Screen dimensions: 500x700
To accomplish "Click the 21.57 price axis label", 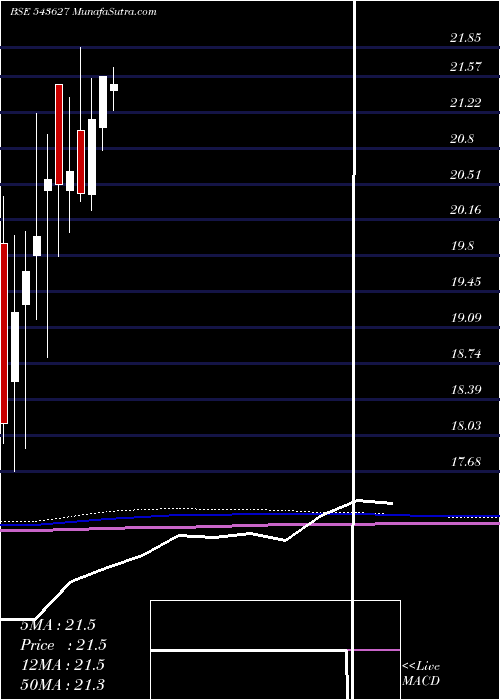I will click(466, 67).
